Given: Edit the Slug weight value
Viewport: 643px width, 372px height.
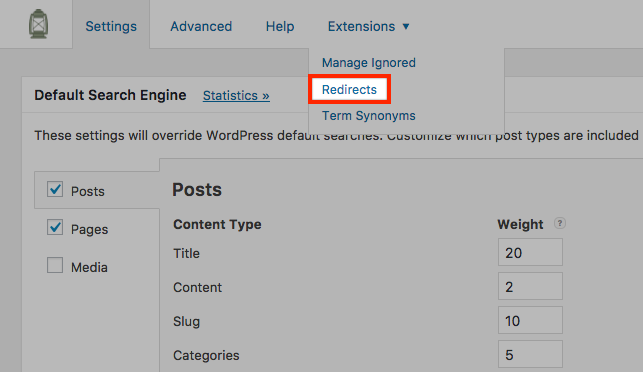Looking at the screenshot, I should pyautogui.click(x=530, y=320).
